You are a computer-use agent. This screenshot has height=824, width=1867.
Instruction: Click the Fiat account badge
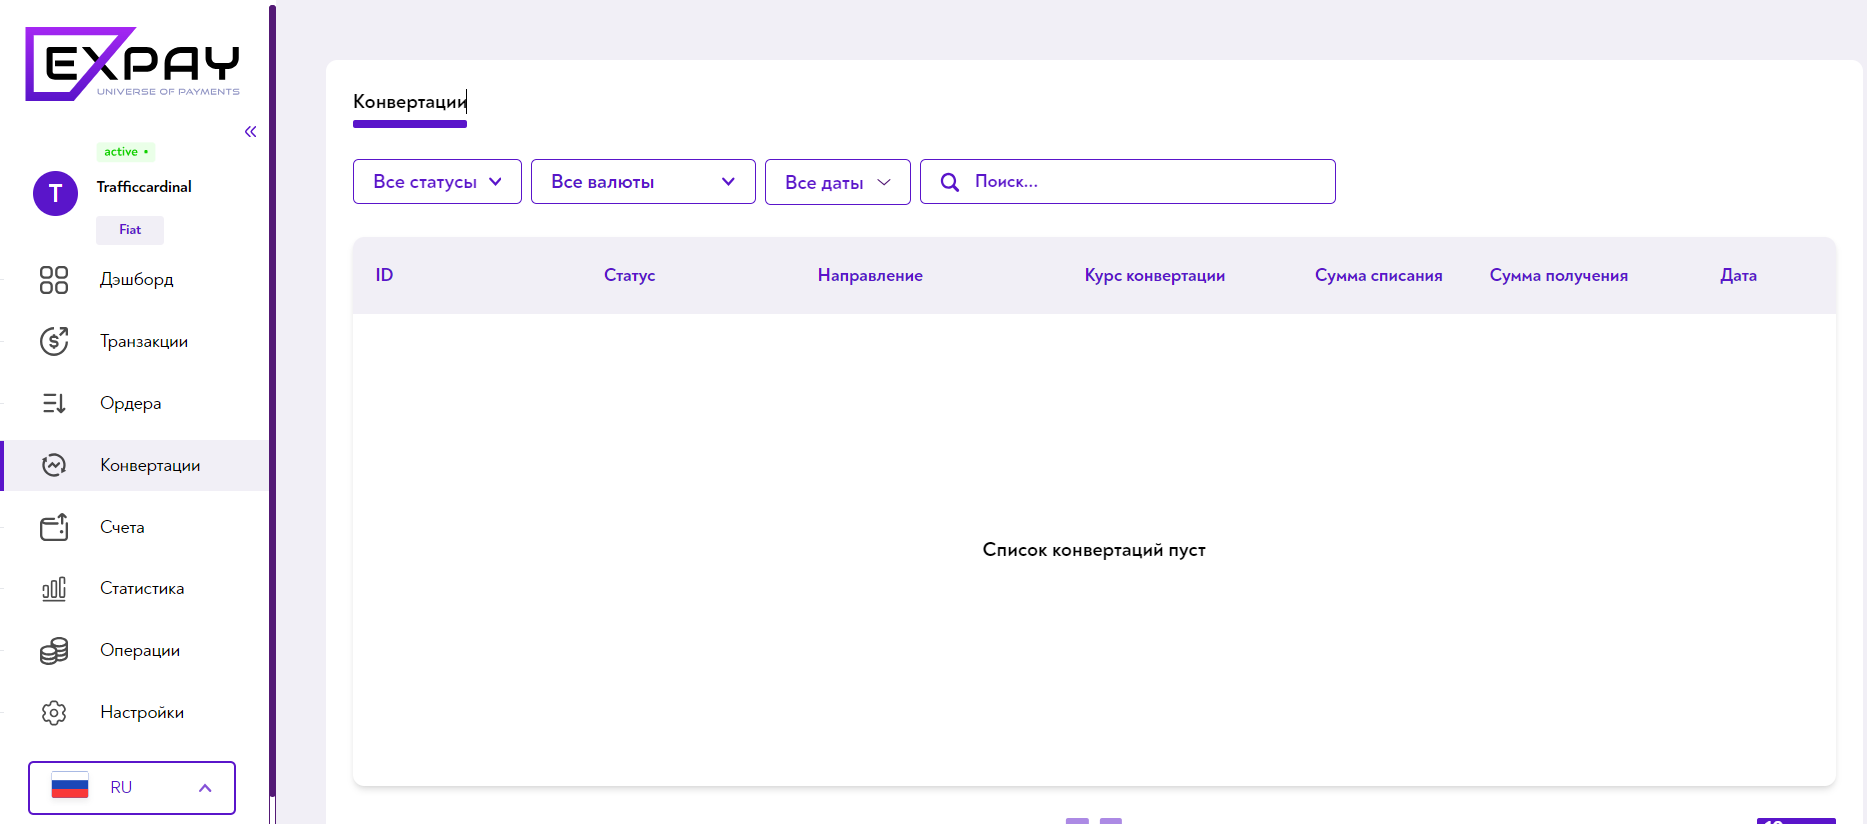(x=130, y=230)
